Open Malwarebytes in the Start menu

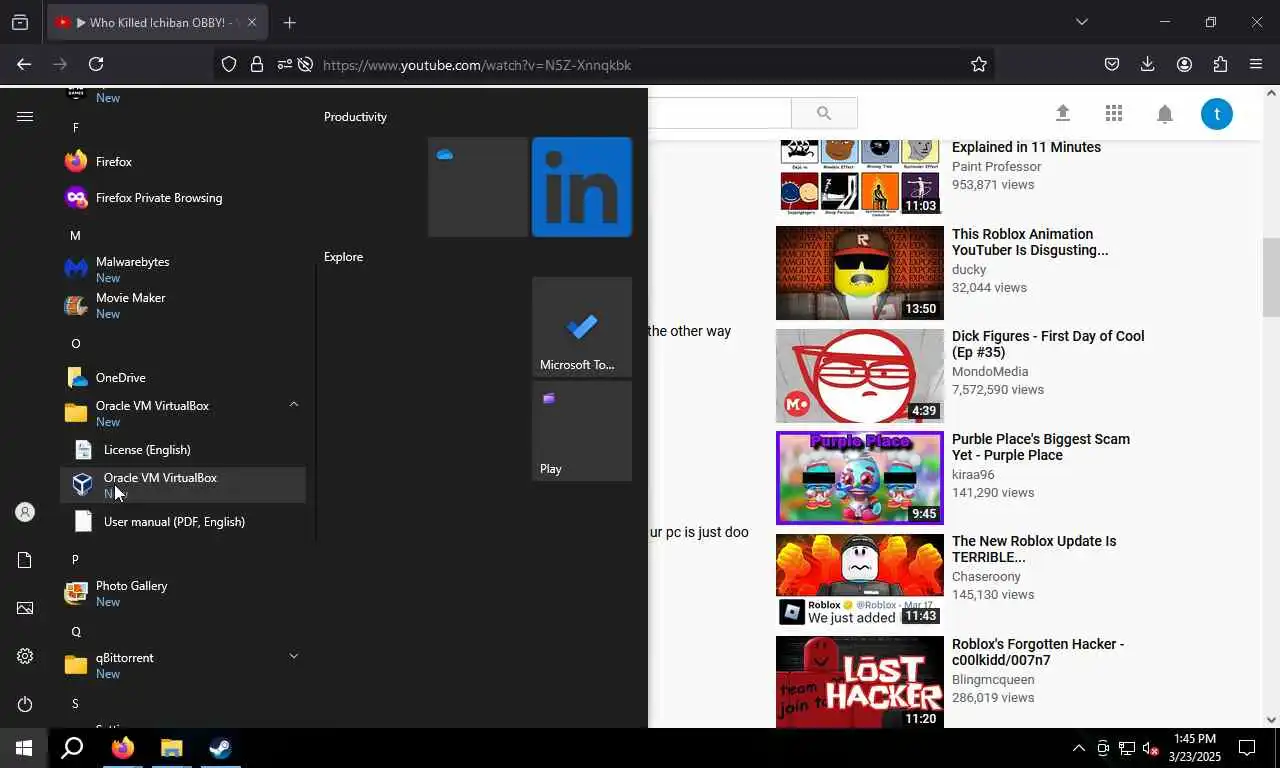(x=183, y=269)
